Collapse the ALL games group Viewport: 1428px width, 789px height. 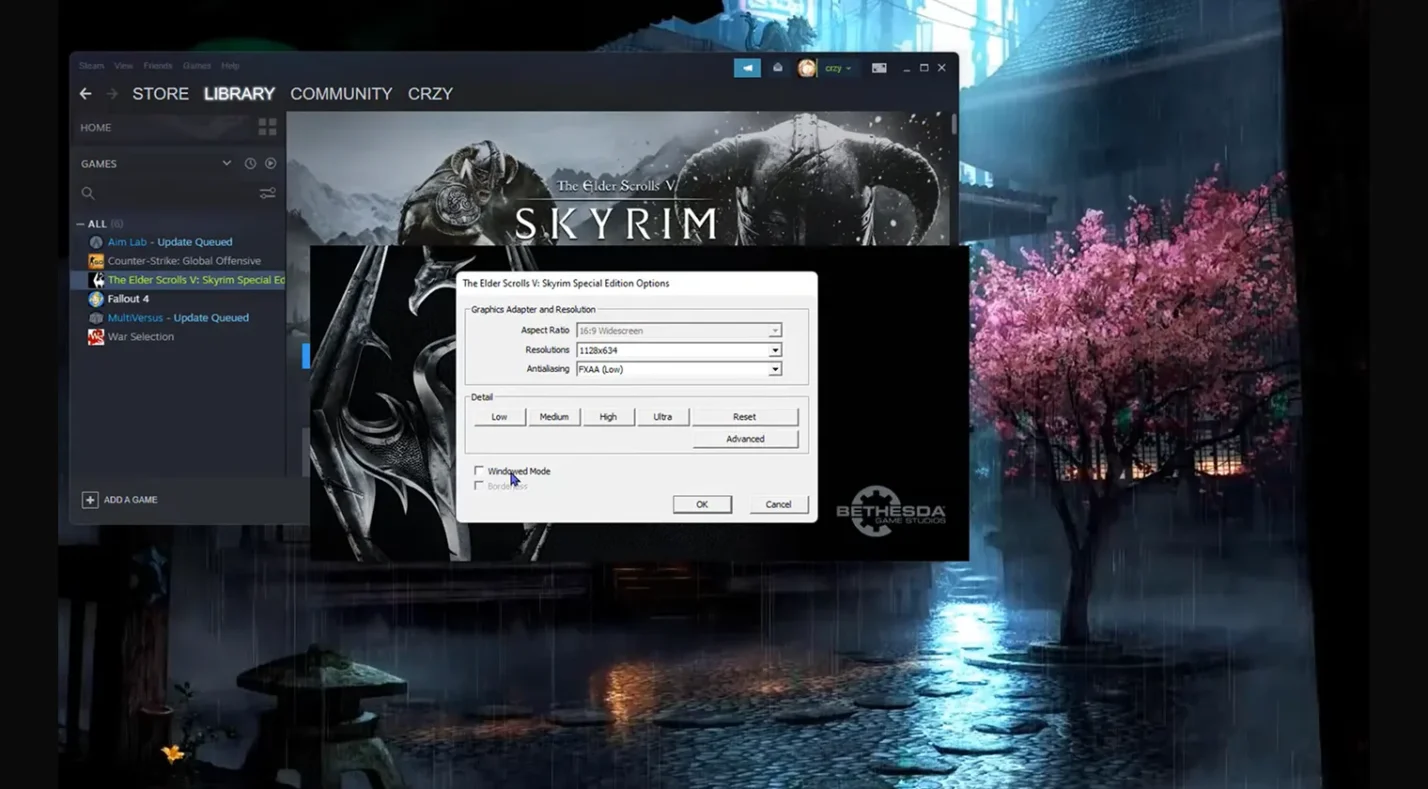tap(82, 223)
